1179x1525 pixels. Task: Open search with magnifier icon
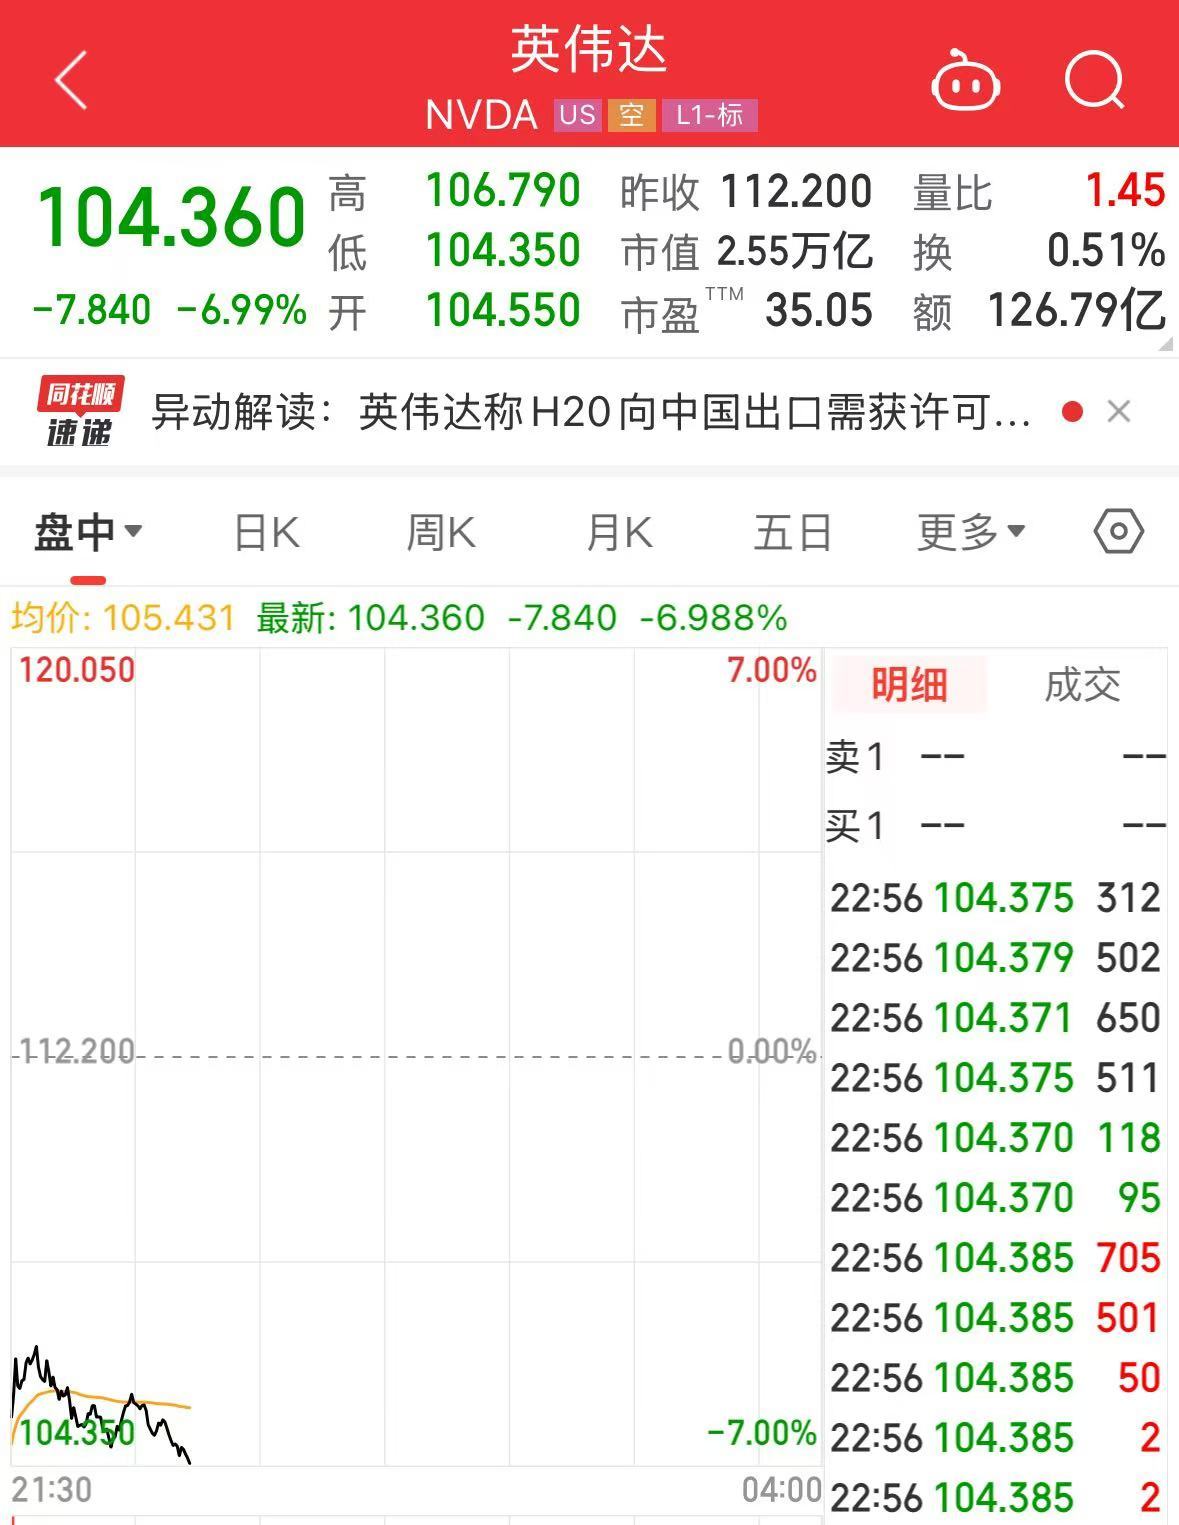[x=1095, y=80]
